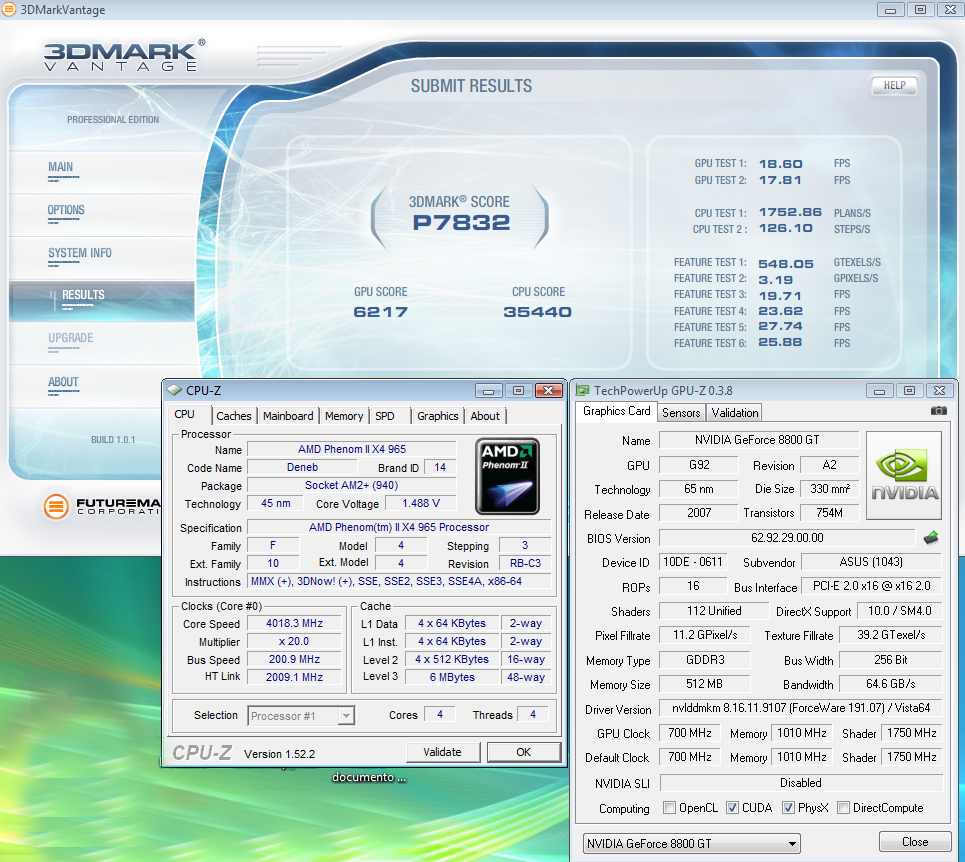This screenshot has width=965, height=862.
Task: Close the CPU-Z window with red X
Action: click(548, 391)
